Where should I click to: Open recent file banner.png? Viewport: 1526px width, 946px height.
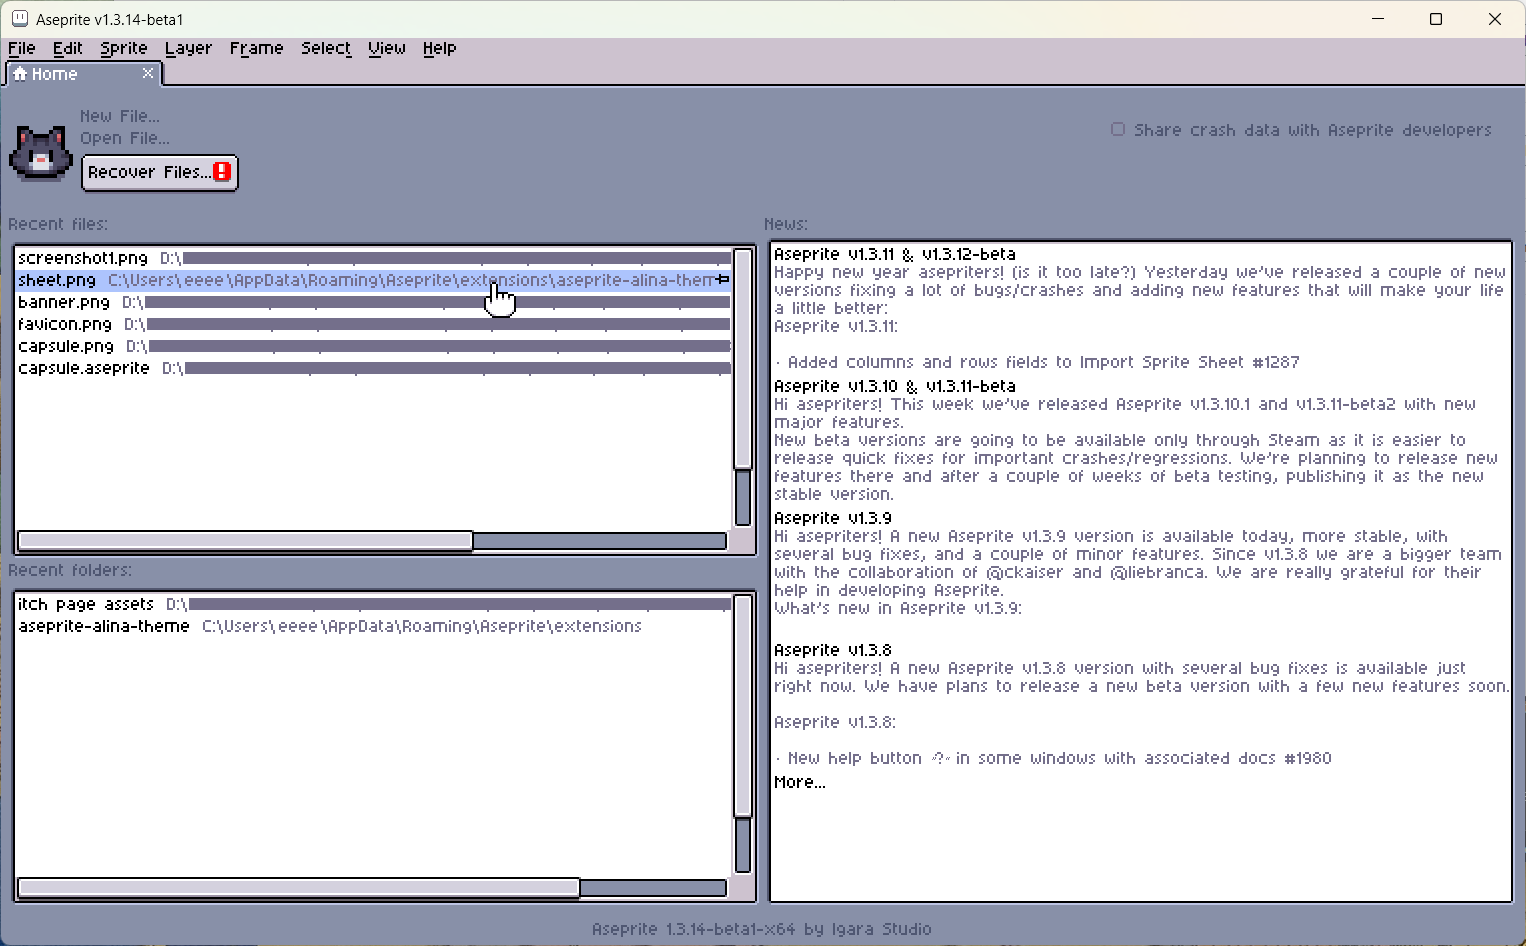tap(374, 302)
